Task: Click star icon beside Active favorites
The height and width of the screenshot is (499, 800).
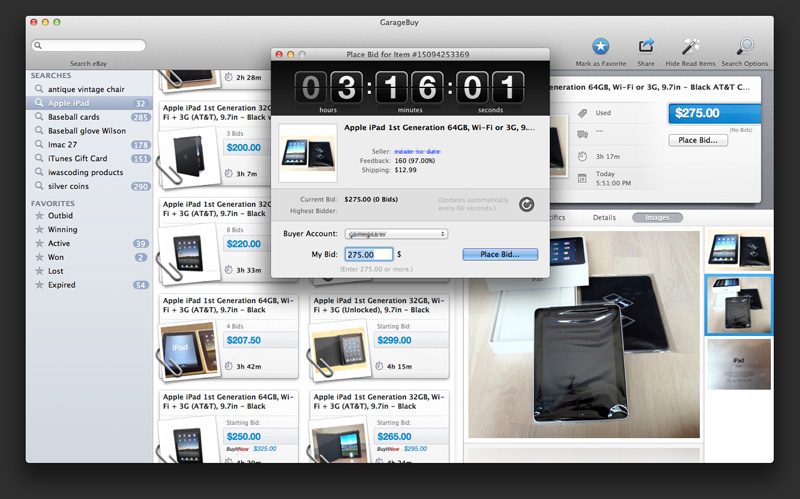Action: point(39,243)
